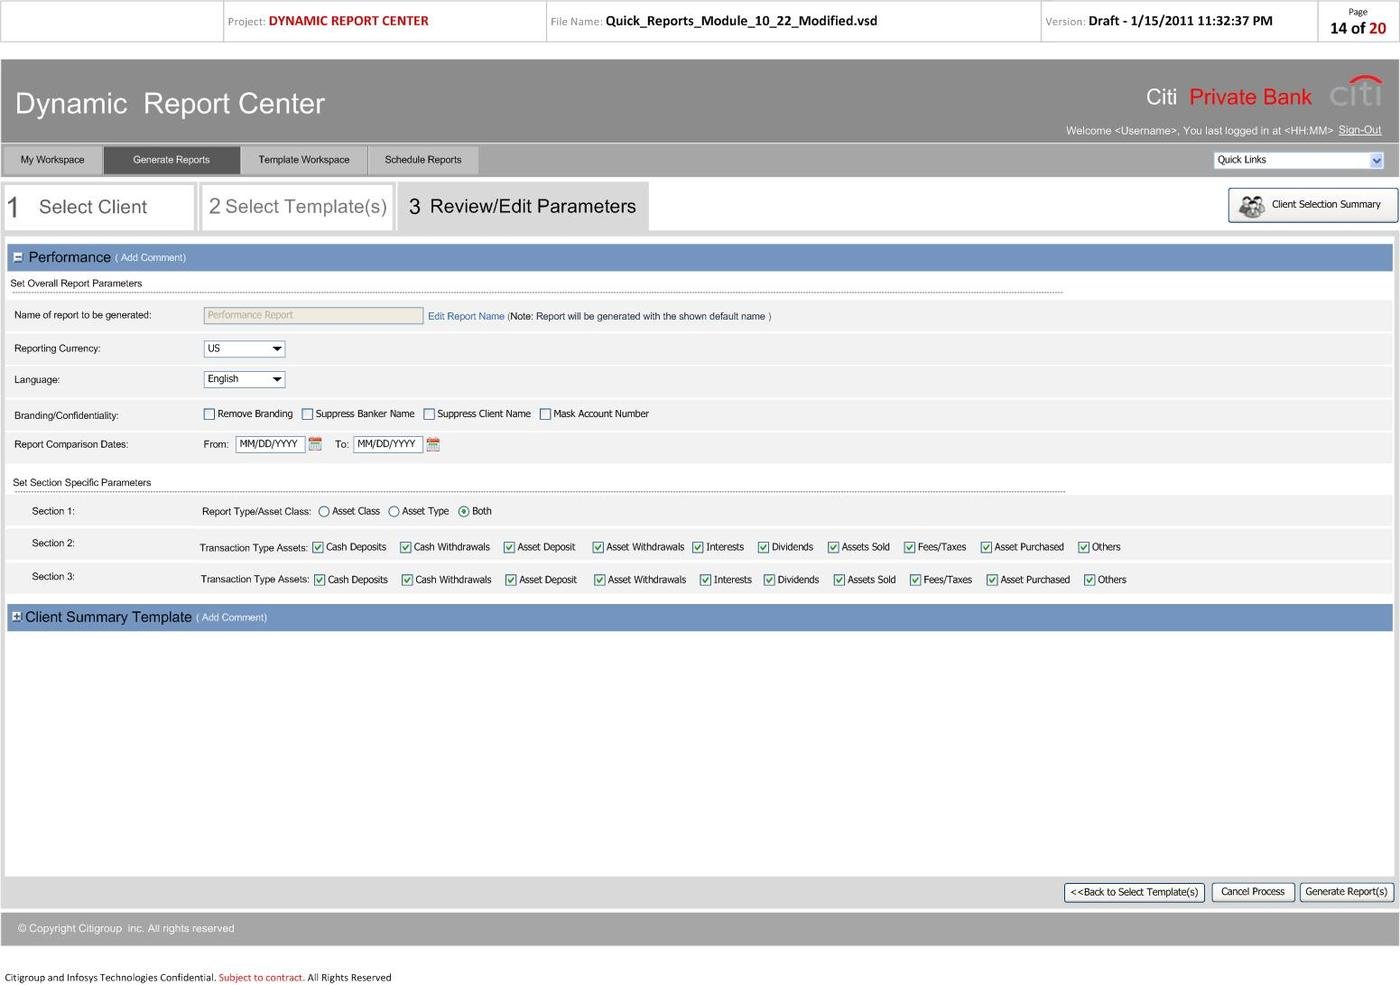Go back to the Select Client step

pyautogui.click(x=97, y=206)
